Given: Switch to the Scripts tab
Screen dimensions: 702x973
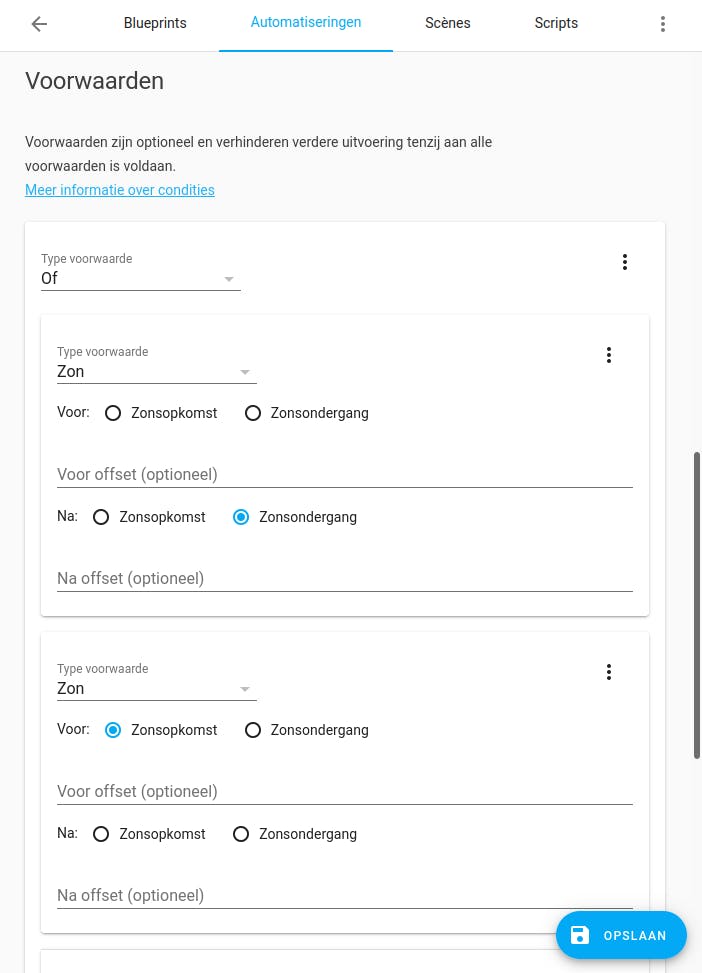Looking at the screenshot, I should (556, 23).
